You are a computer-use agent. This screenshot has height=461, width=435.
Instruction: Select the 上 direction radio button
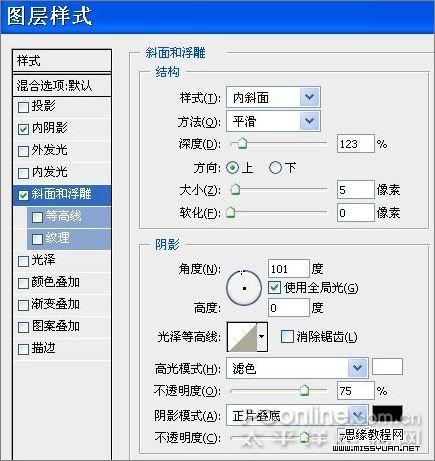(x=233, y=168)
